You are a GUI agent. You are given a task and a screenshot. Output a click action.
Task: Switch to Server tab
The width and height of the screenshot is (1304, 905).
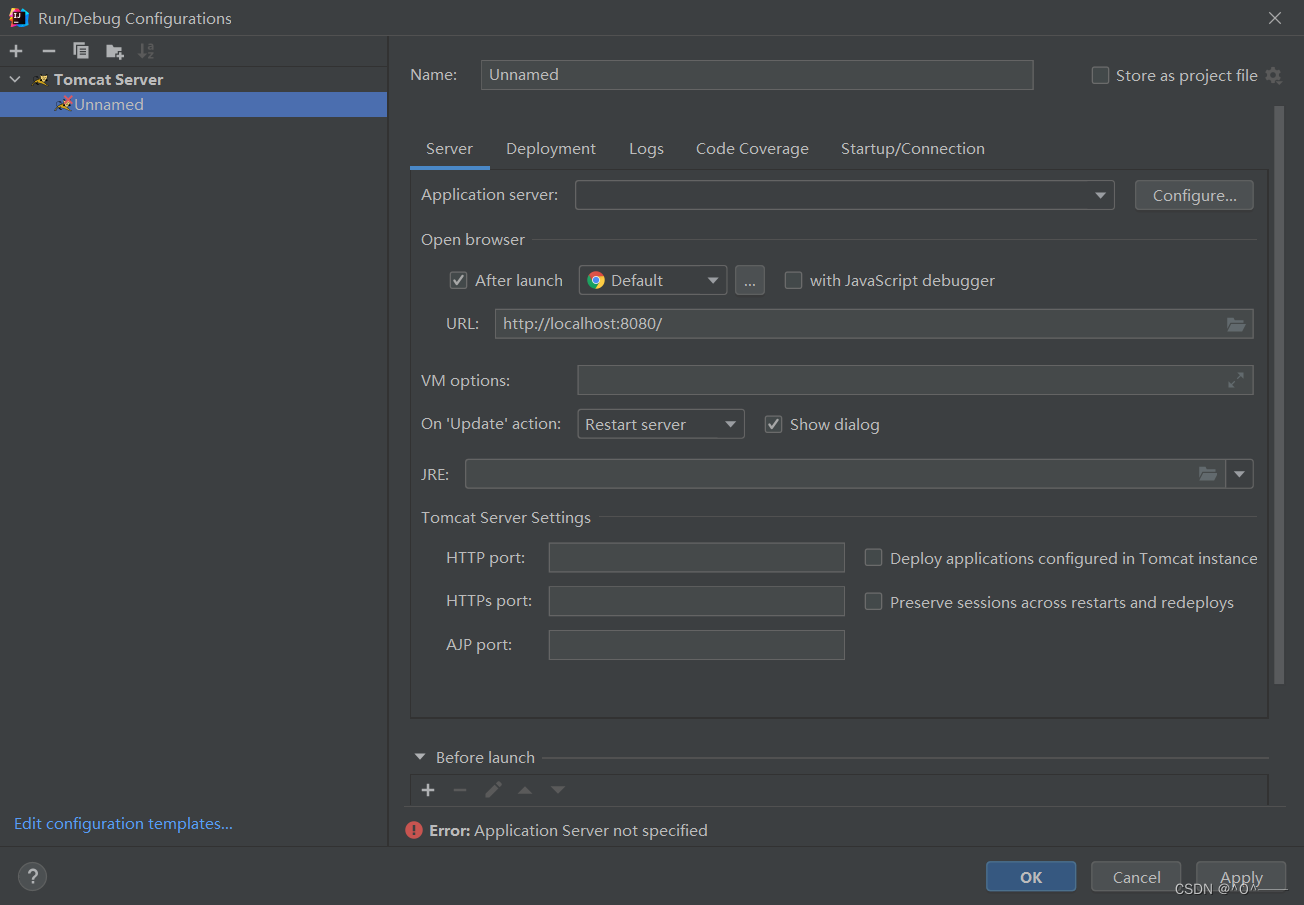(449, 148)
